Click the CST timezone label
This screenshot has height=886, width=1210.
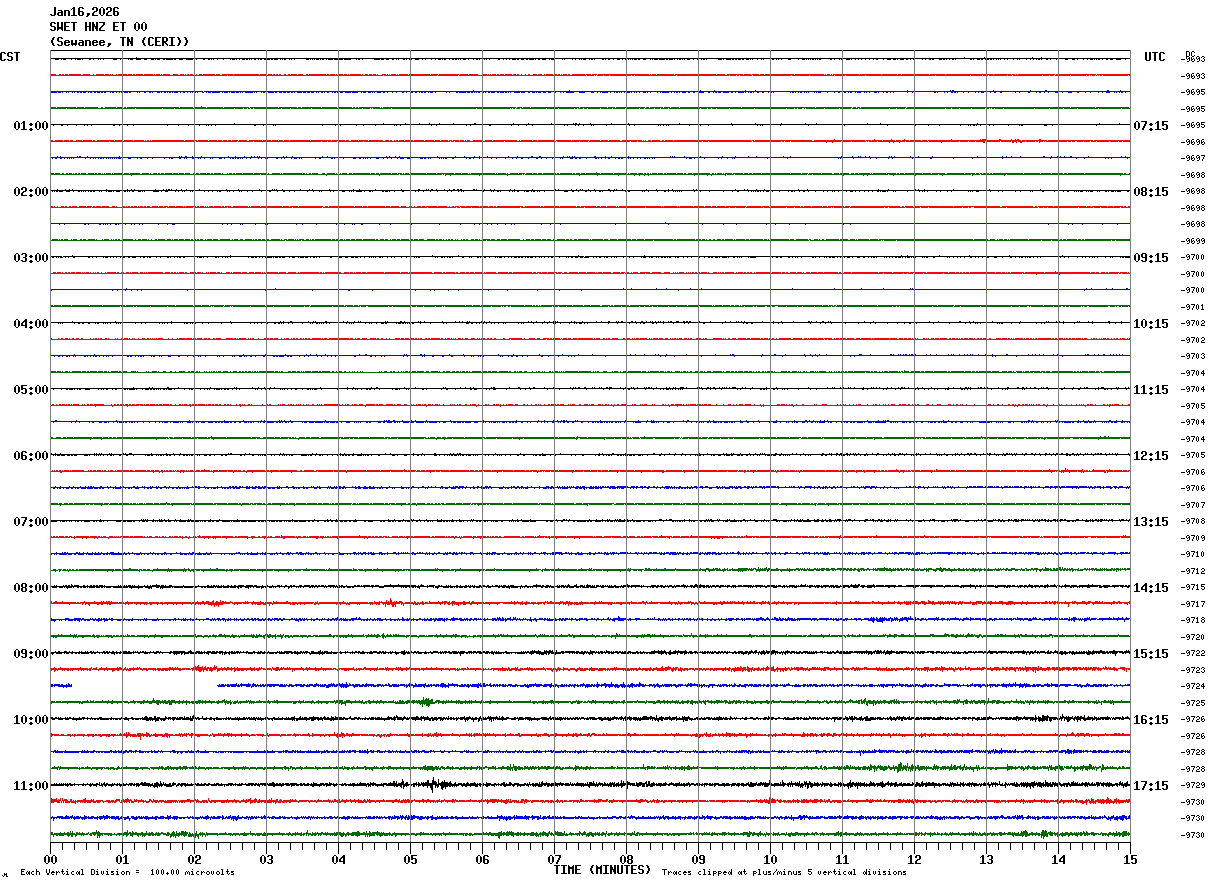[10, 57]
